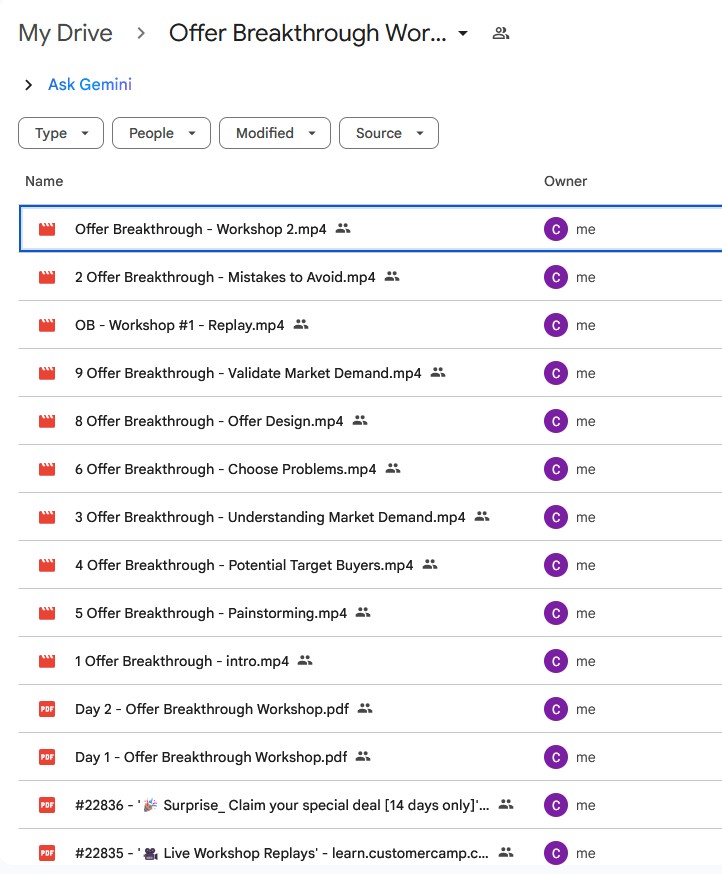Open the Type filter dropdown
722x874 pixels.
[x=61, y=133]
